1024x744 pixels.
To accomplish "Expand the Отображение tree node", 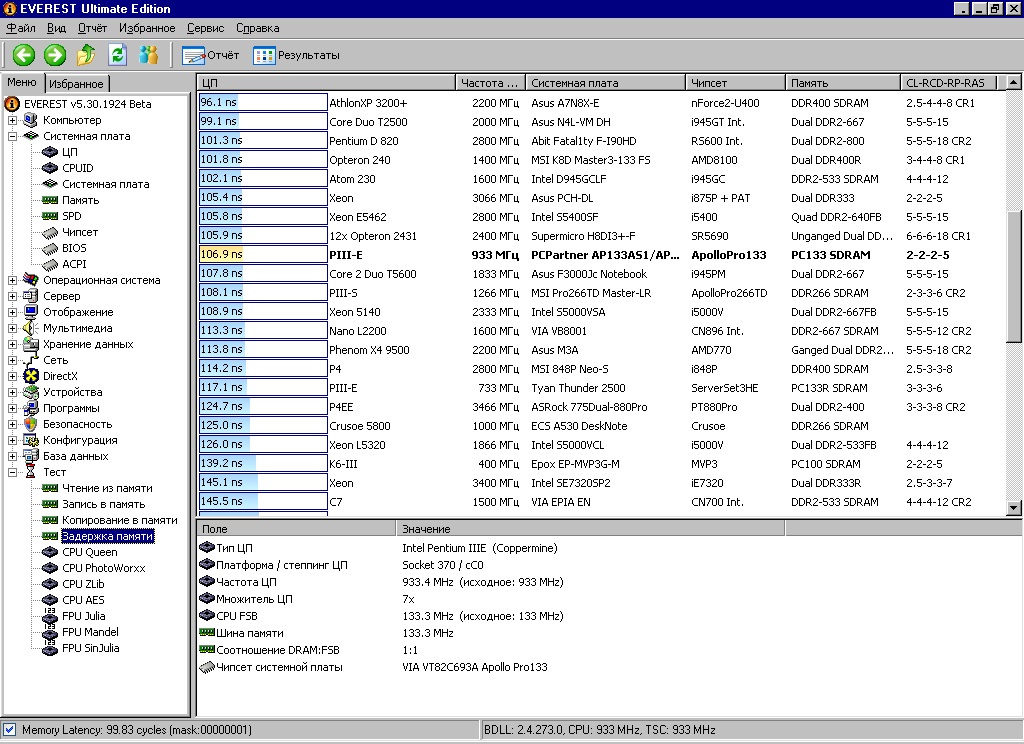I will pos(12,312).
